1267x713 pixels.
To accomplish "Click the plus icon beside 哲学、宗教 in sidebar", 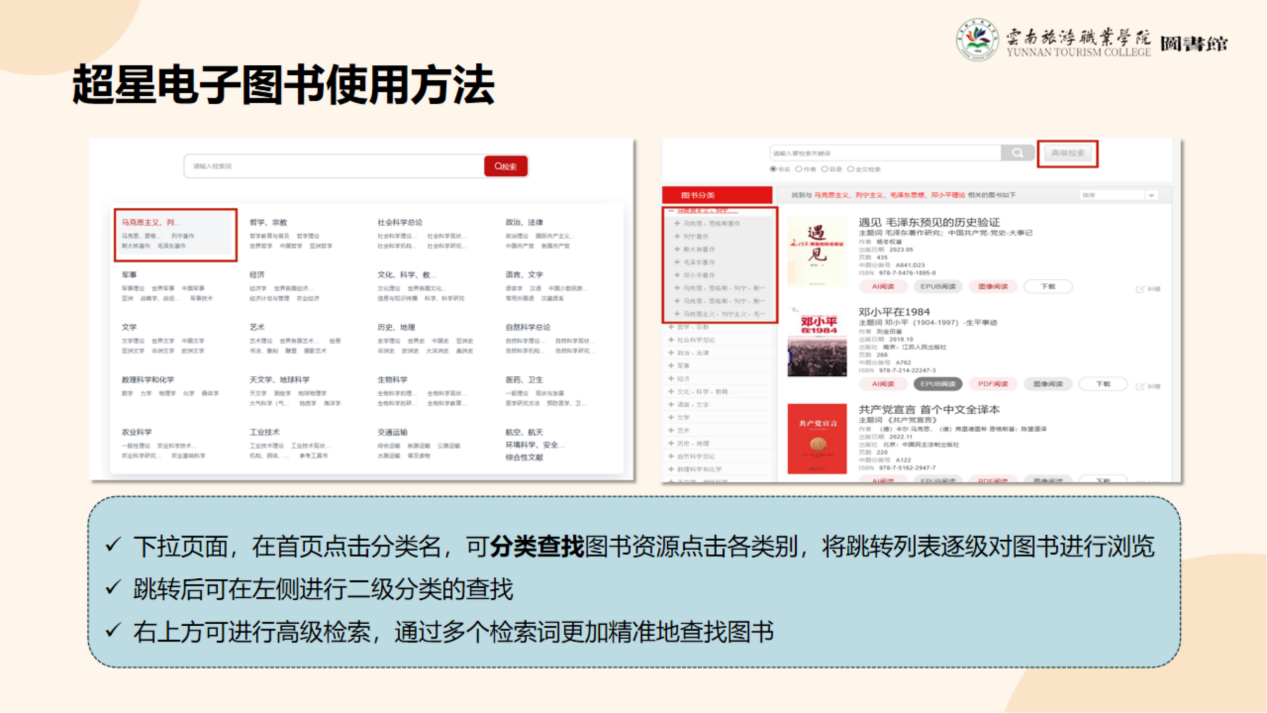I will 672,327.
